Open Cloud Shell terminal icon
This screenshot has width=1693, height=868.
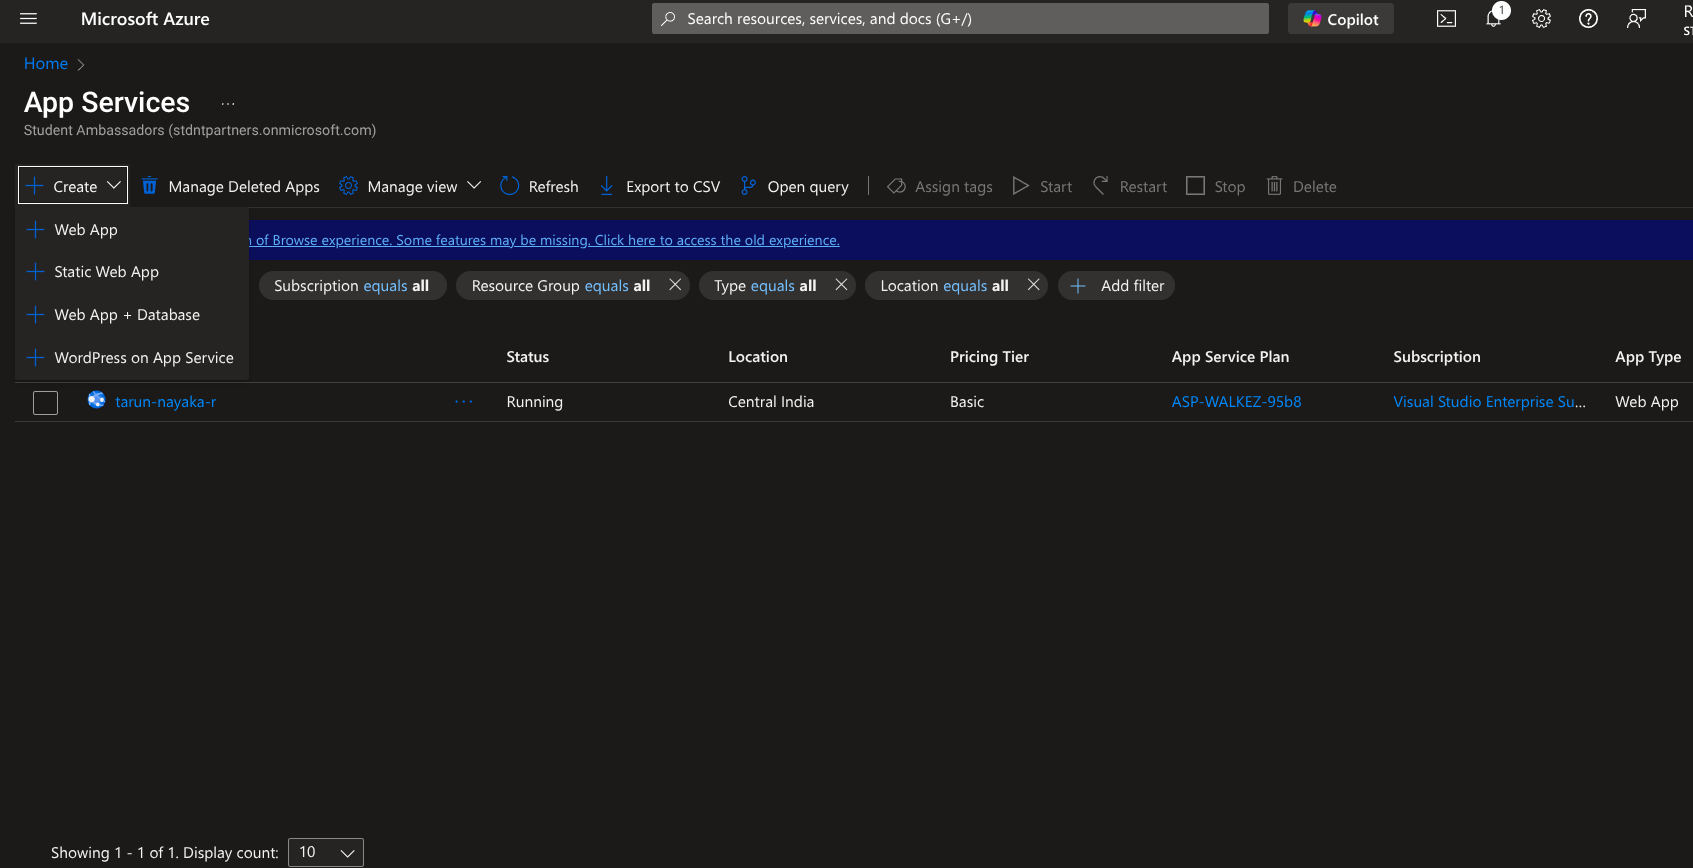[x=1446, y=19]
